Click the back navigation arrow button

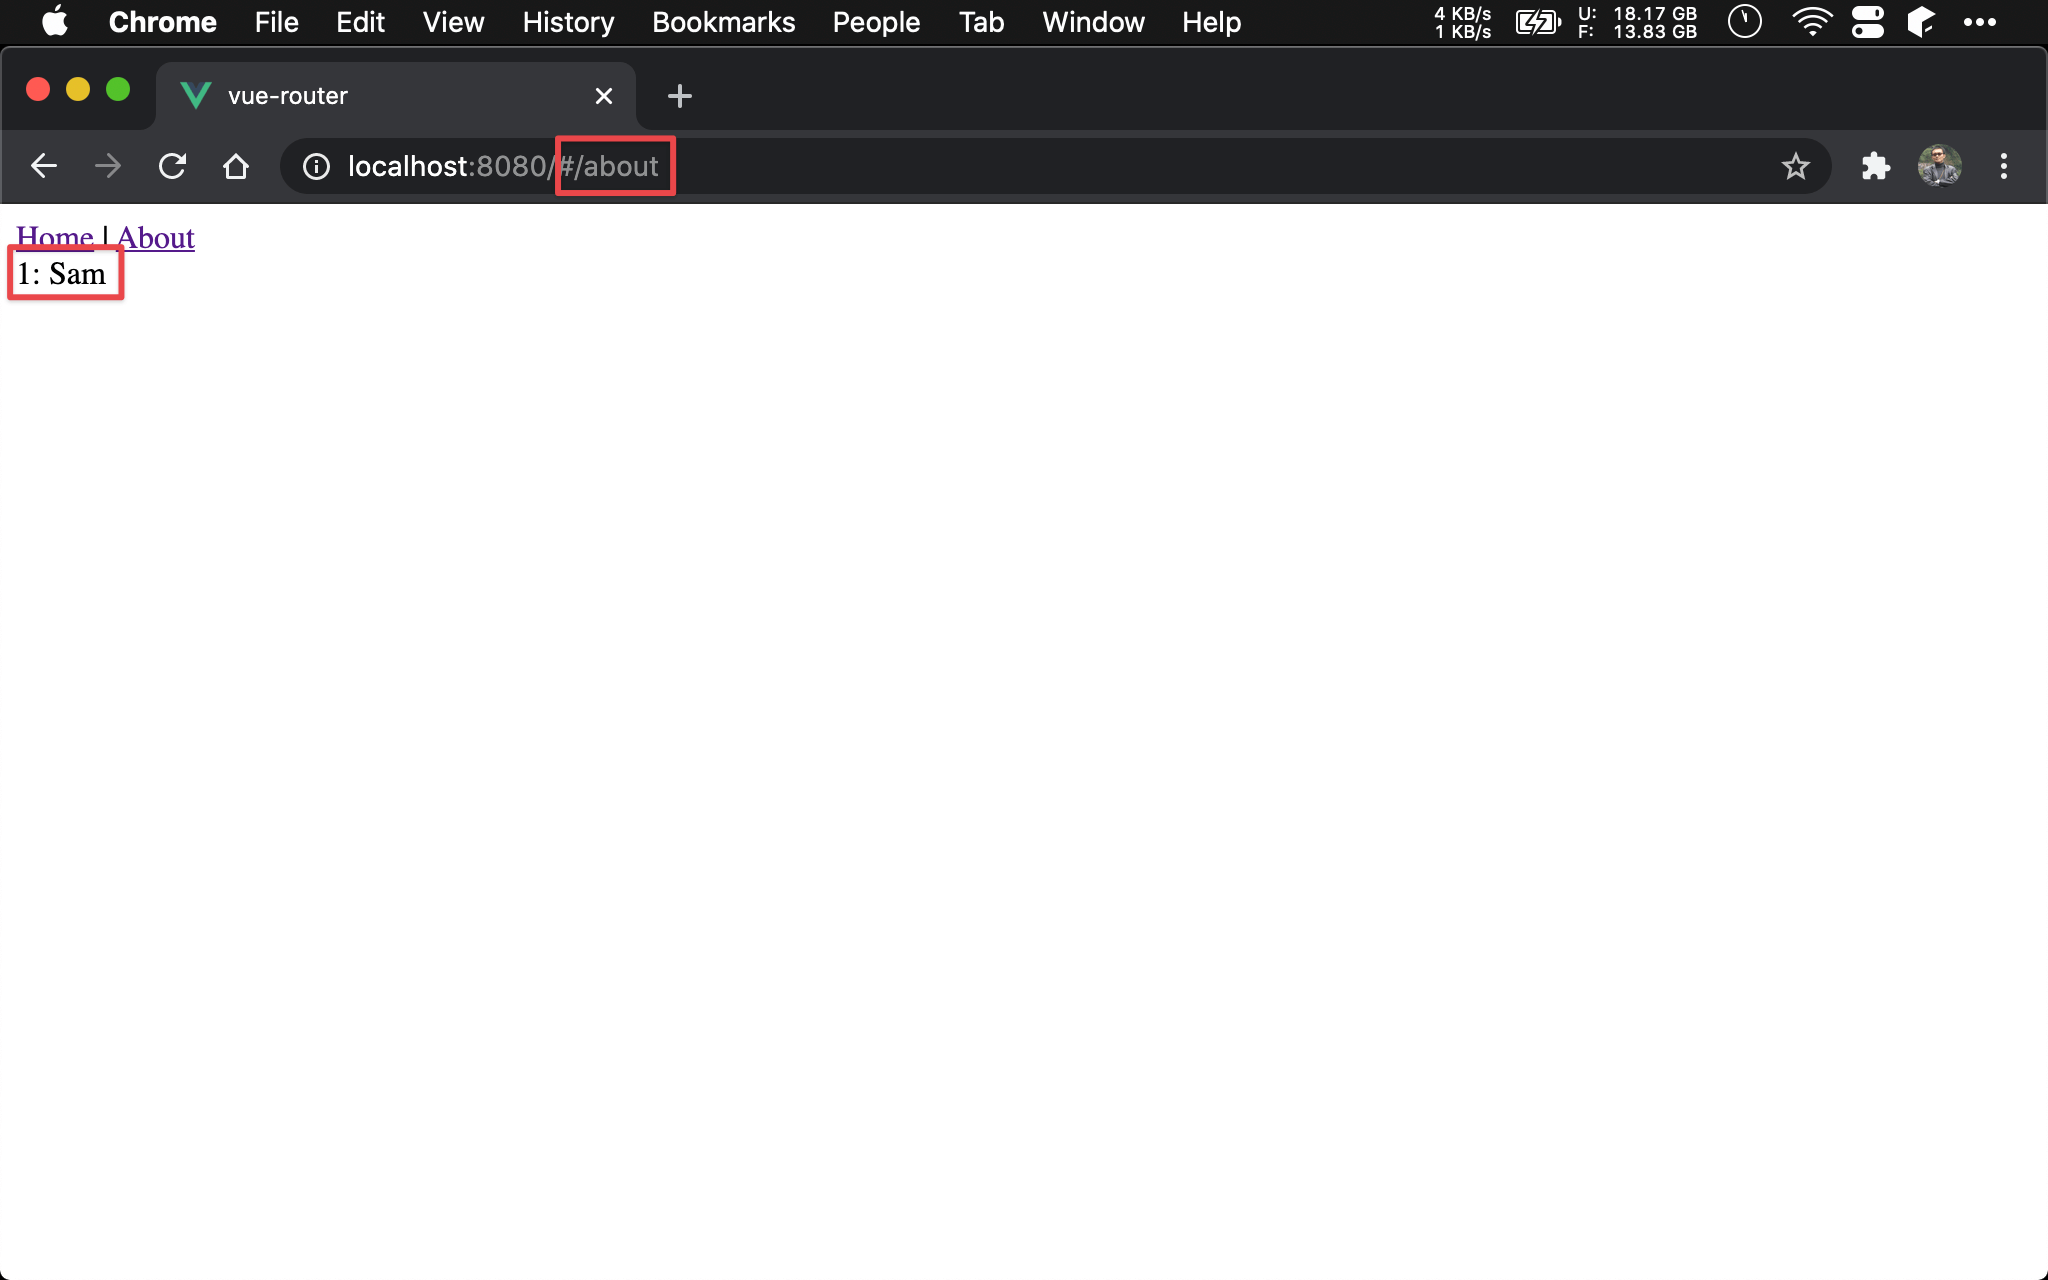[41, 165]
